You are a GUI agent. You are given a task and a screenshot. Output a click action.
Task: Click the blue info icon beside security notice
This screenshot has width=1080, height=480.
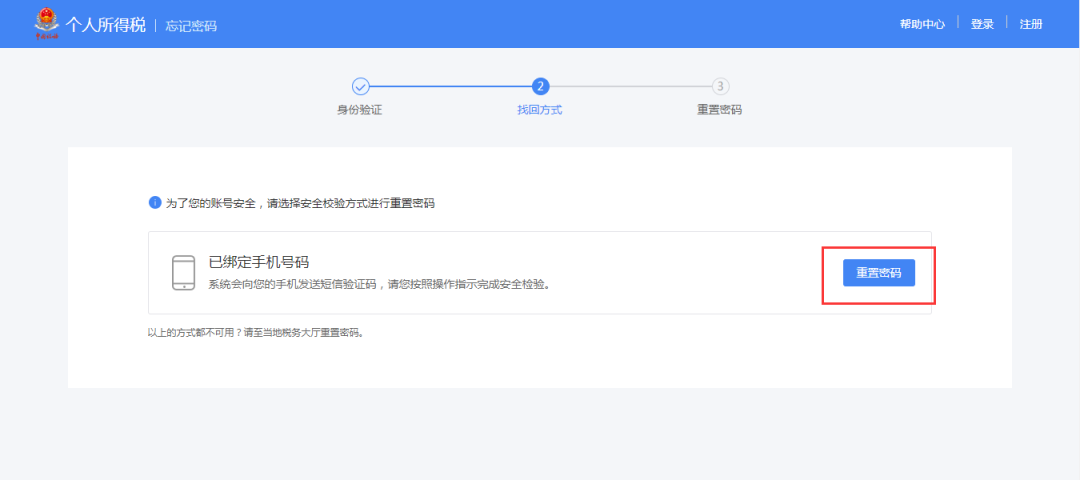click(x=155, y=203)
